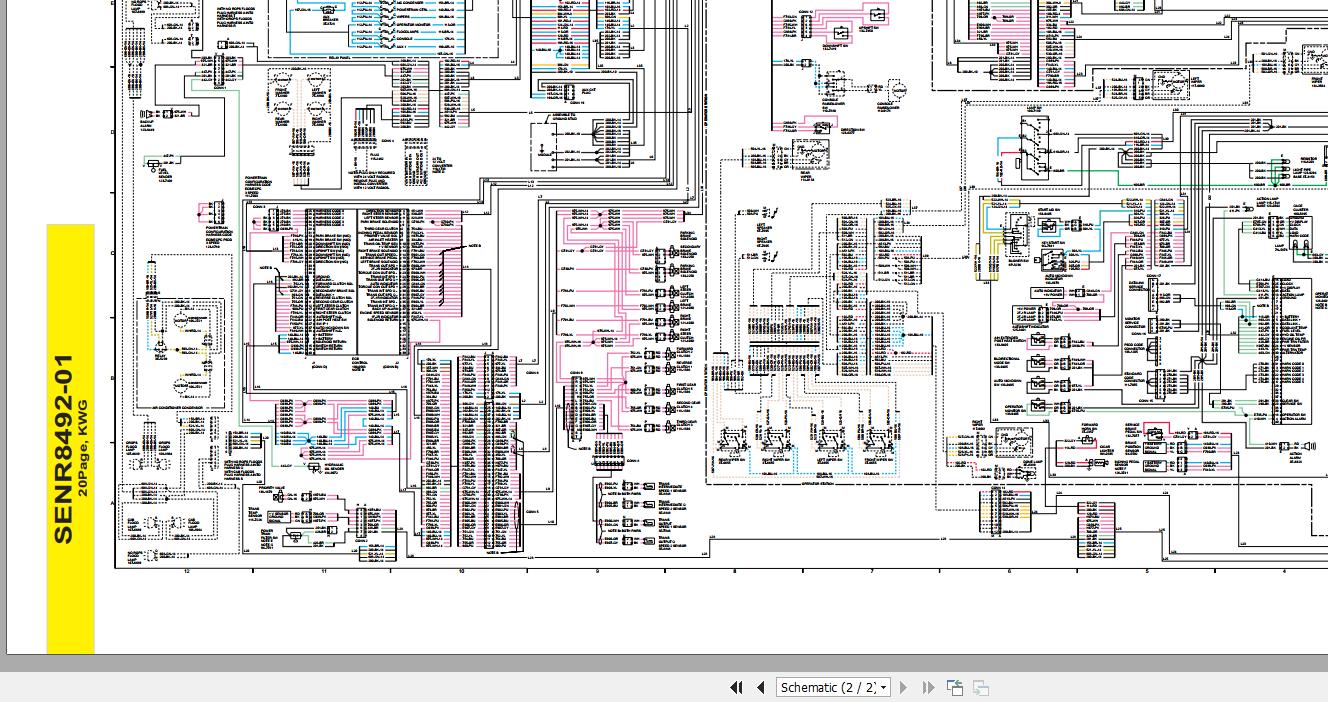1328x702 pixels.
Task: Click the greyed-out go to next view icon
Action: (981, 687)
